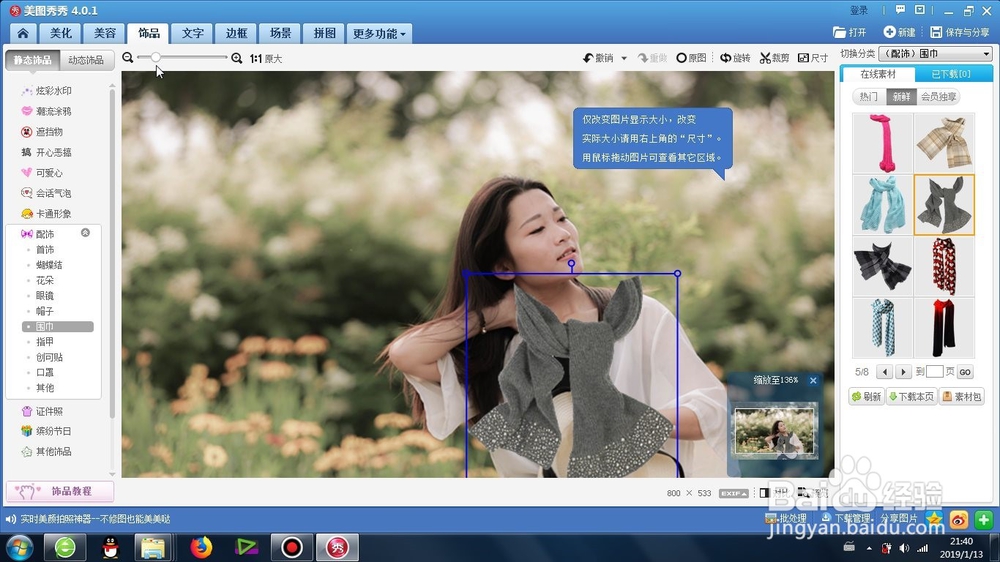This screenshot has height=562, width=1000.
Task: Go to previous material page arrow
Action: coord(884,372)
